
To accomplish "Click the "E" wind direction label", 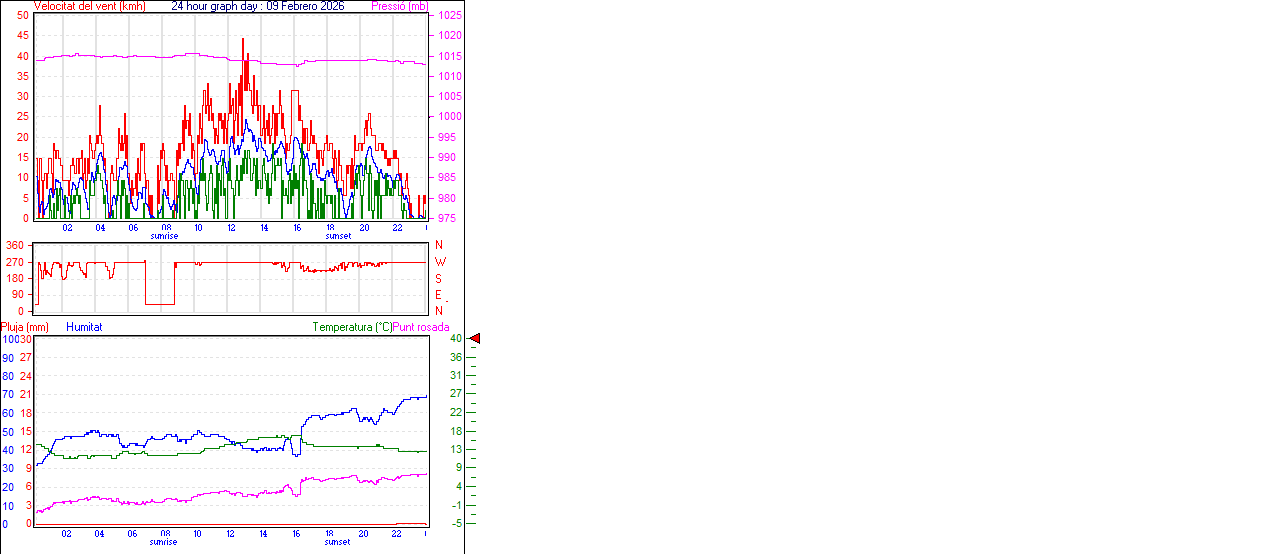I will [438, 295].
